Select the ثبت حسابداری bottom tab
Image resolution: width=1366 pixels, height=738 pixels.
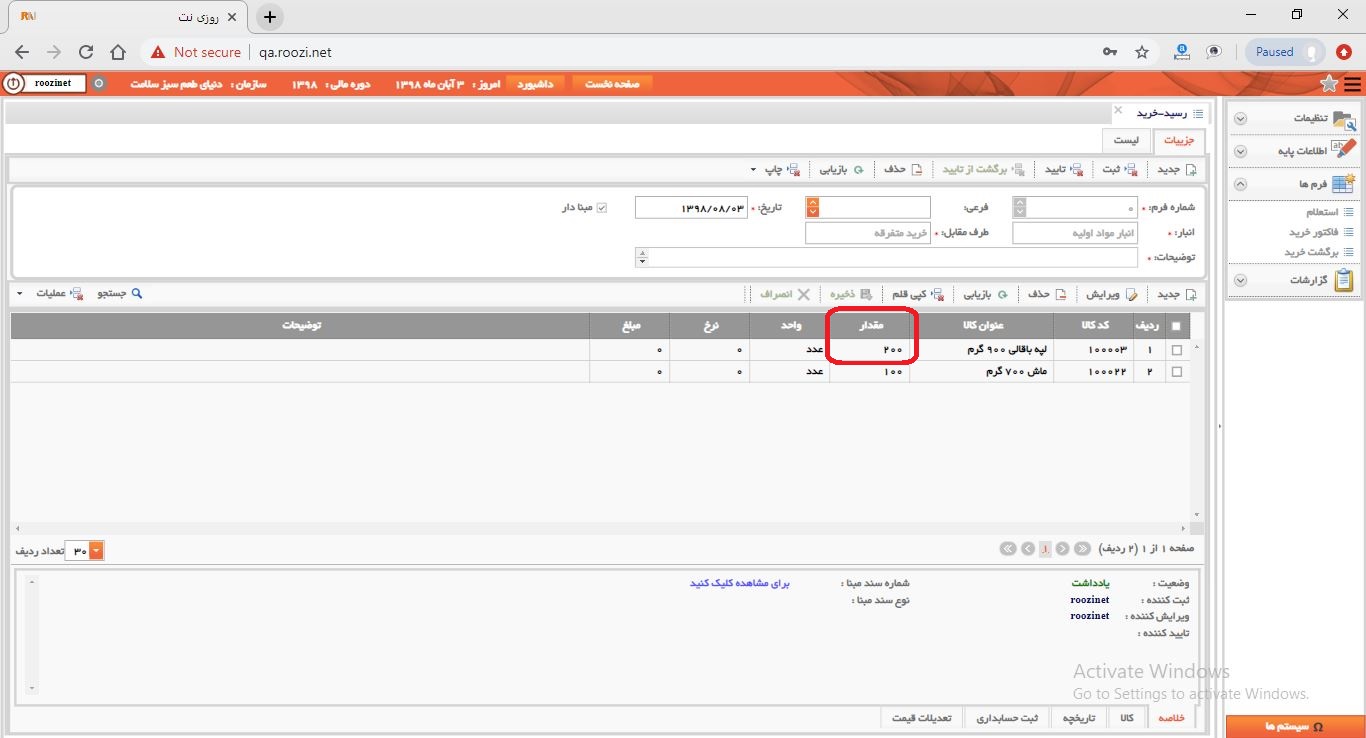tap(1007, 718)
